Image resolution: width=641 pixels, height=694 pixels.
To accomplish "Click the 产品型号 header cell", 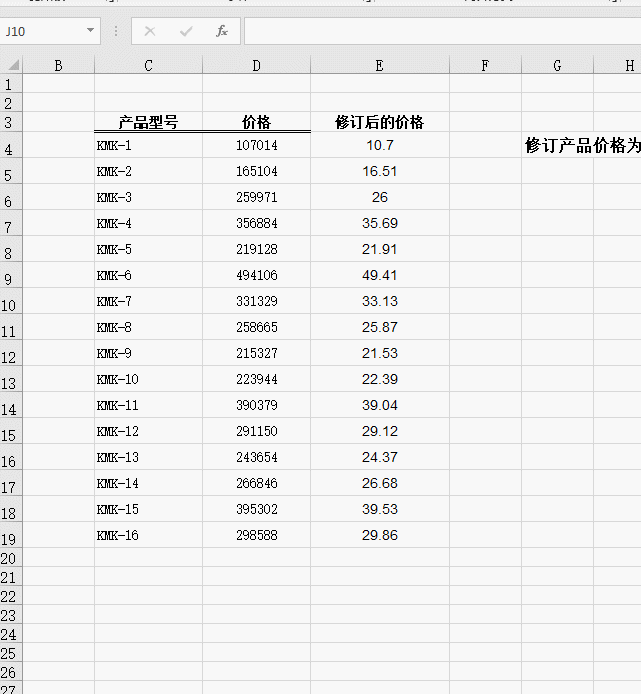I will (x=148, y=122).
